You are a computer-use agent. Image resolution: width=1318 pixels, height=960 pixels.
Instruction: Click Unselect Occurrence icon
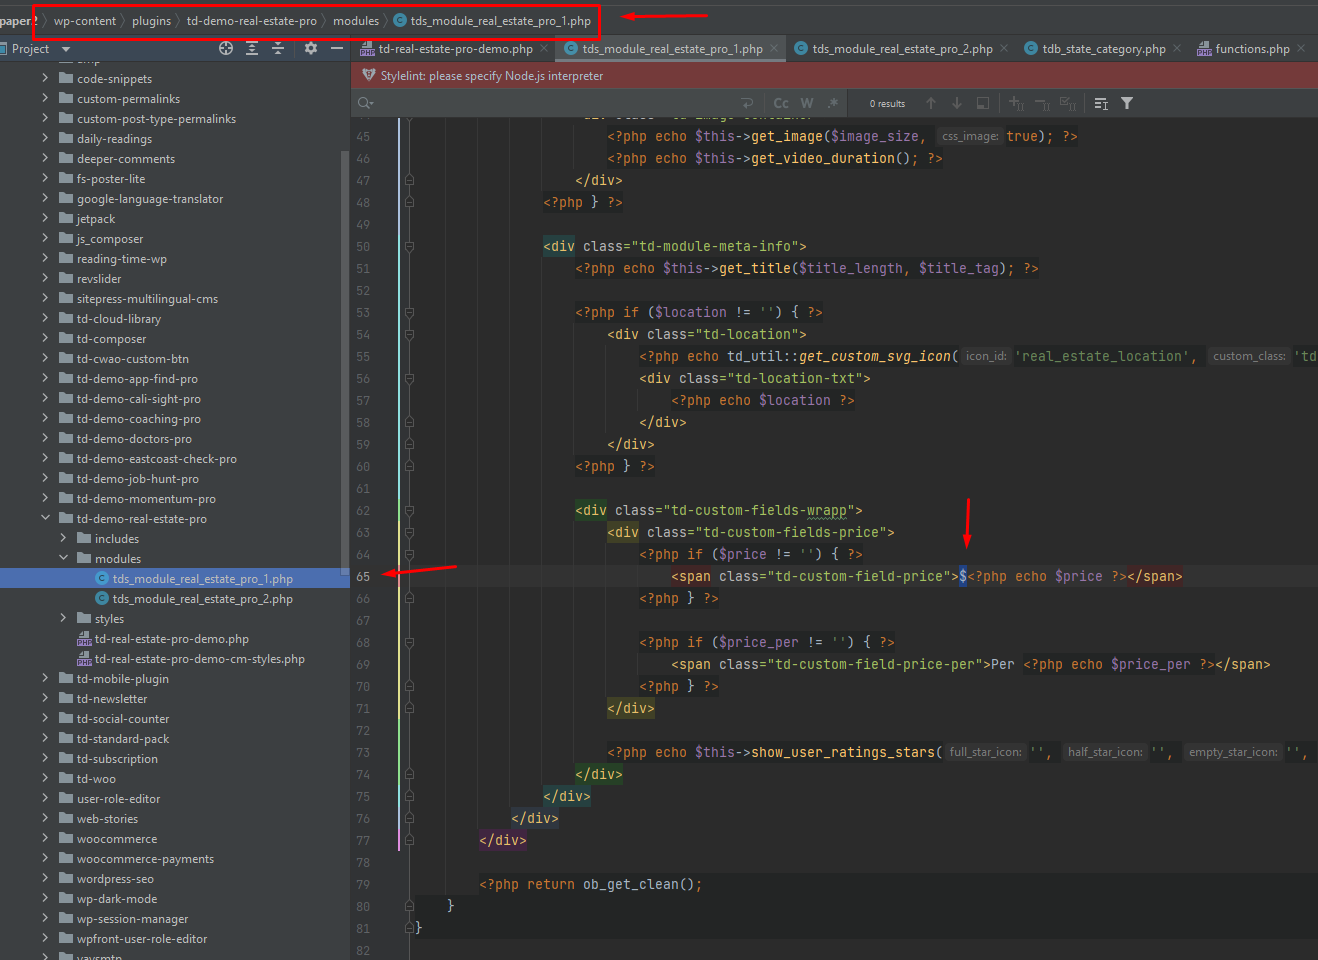[1042, 103]
